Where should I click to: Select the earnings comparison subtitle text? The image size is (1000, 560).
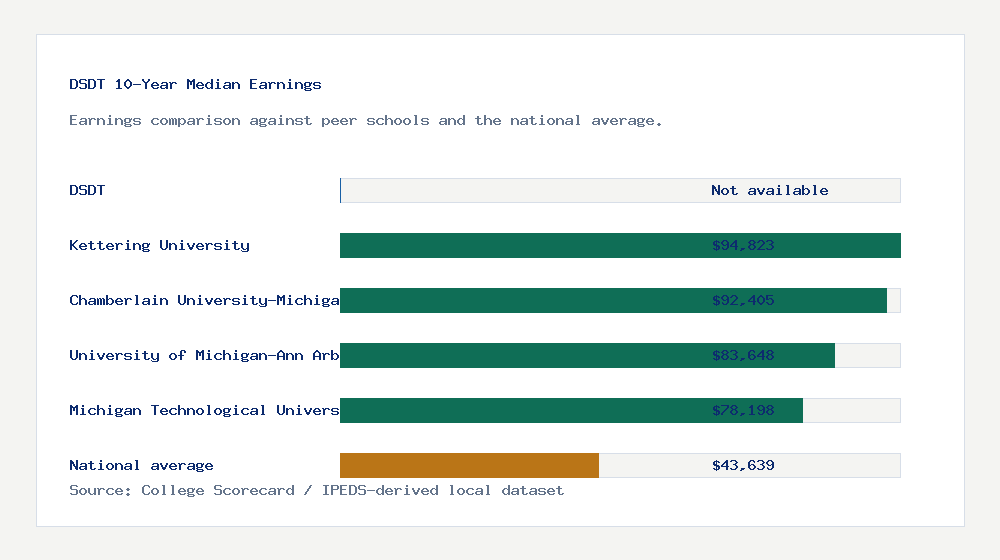[x=365, y=121]
